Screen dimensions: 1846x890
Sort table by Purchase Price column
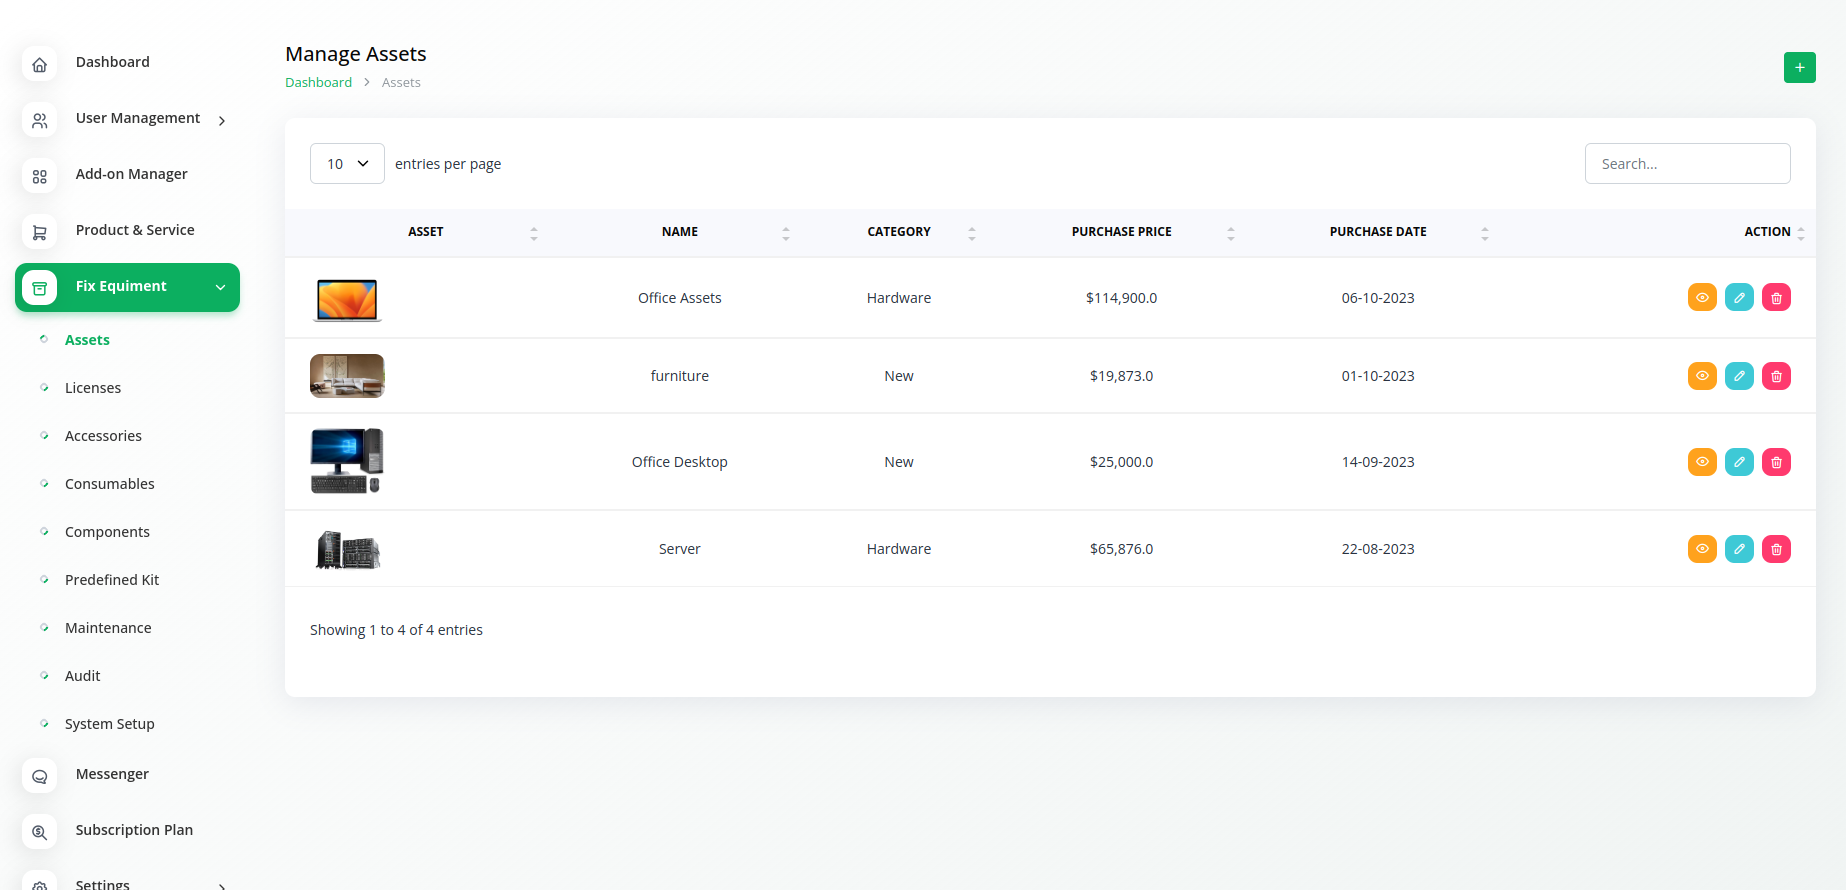(1121, 232)
